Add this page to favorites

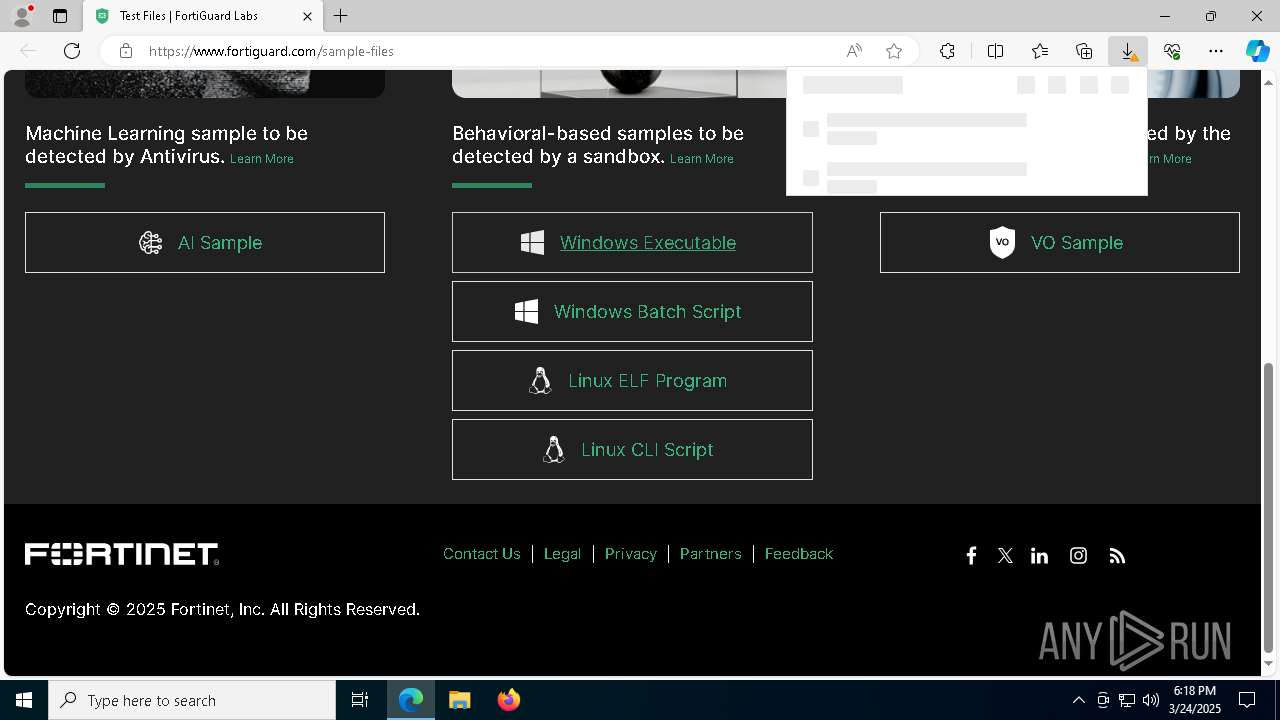click(x=894, y=51)
